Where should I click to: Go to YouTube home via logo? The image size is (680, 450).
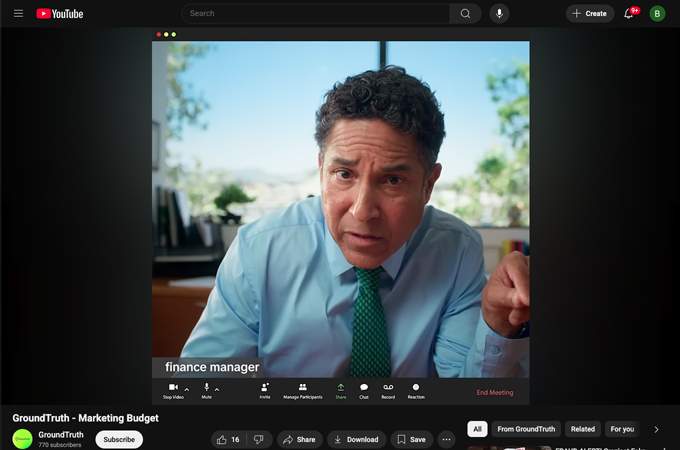(59, 14)
